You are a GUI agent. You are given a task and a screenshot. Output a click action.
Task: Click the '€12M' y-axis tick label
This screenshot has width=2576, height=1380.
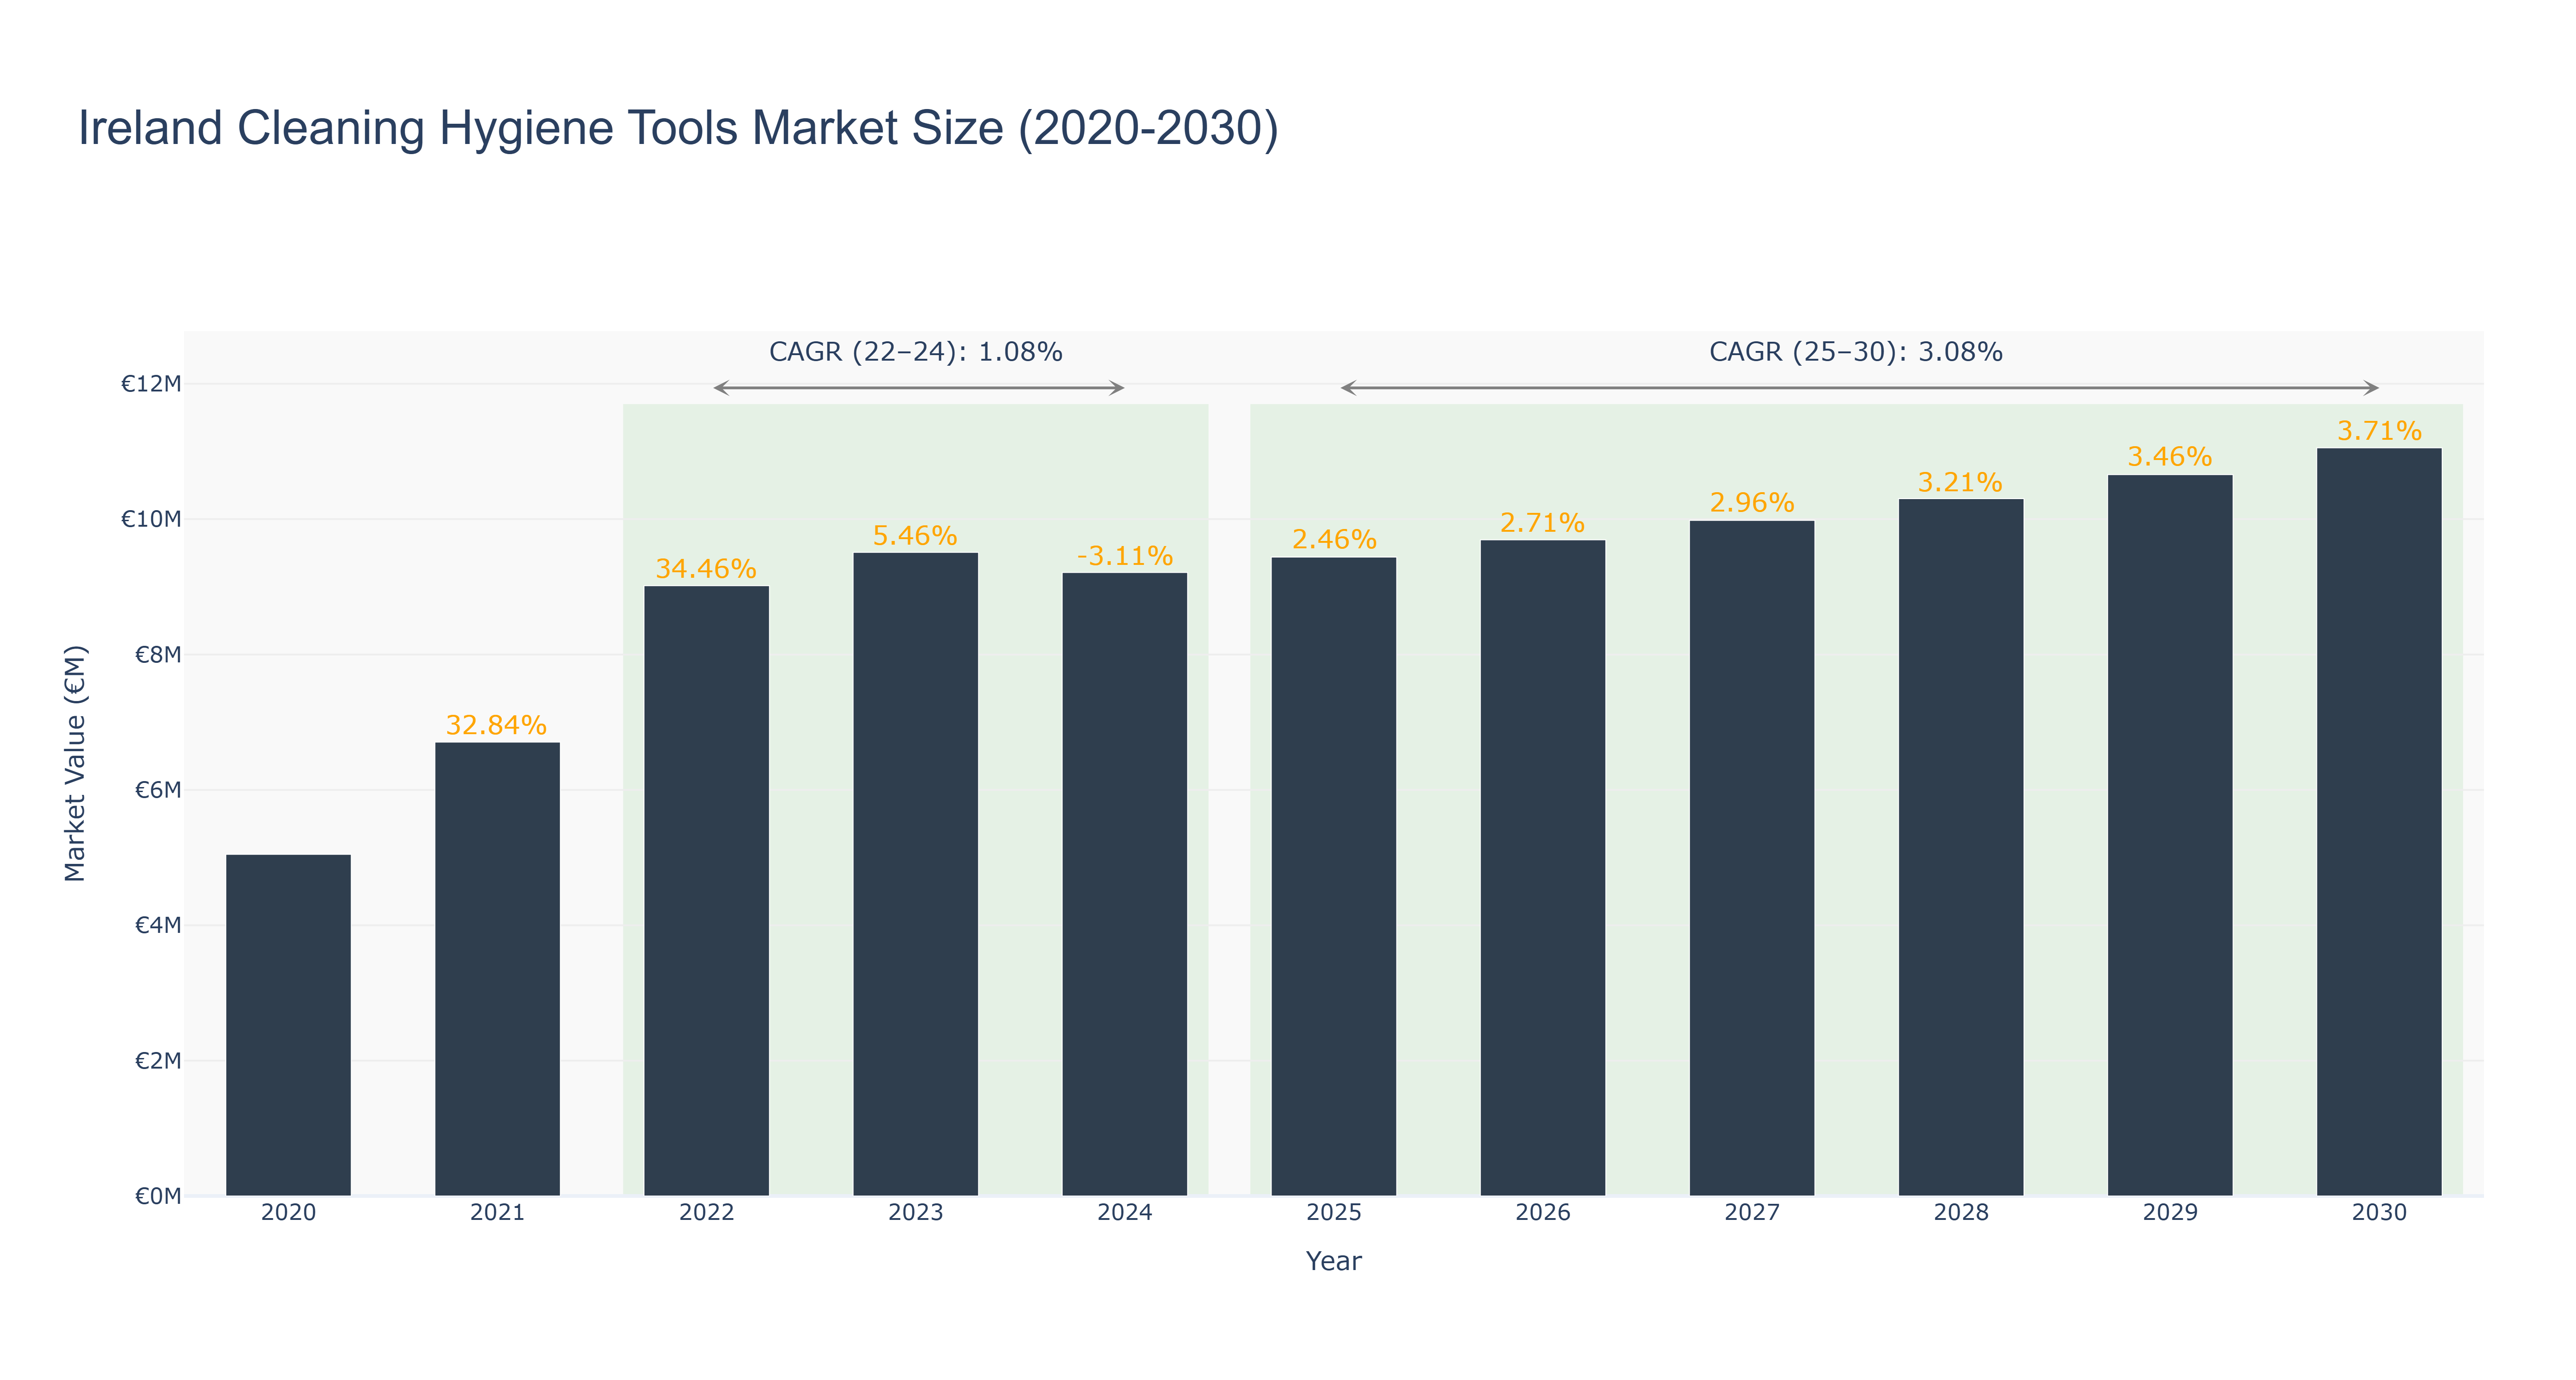point(151,384)
